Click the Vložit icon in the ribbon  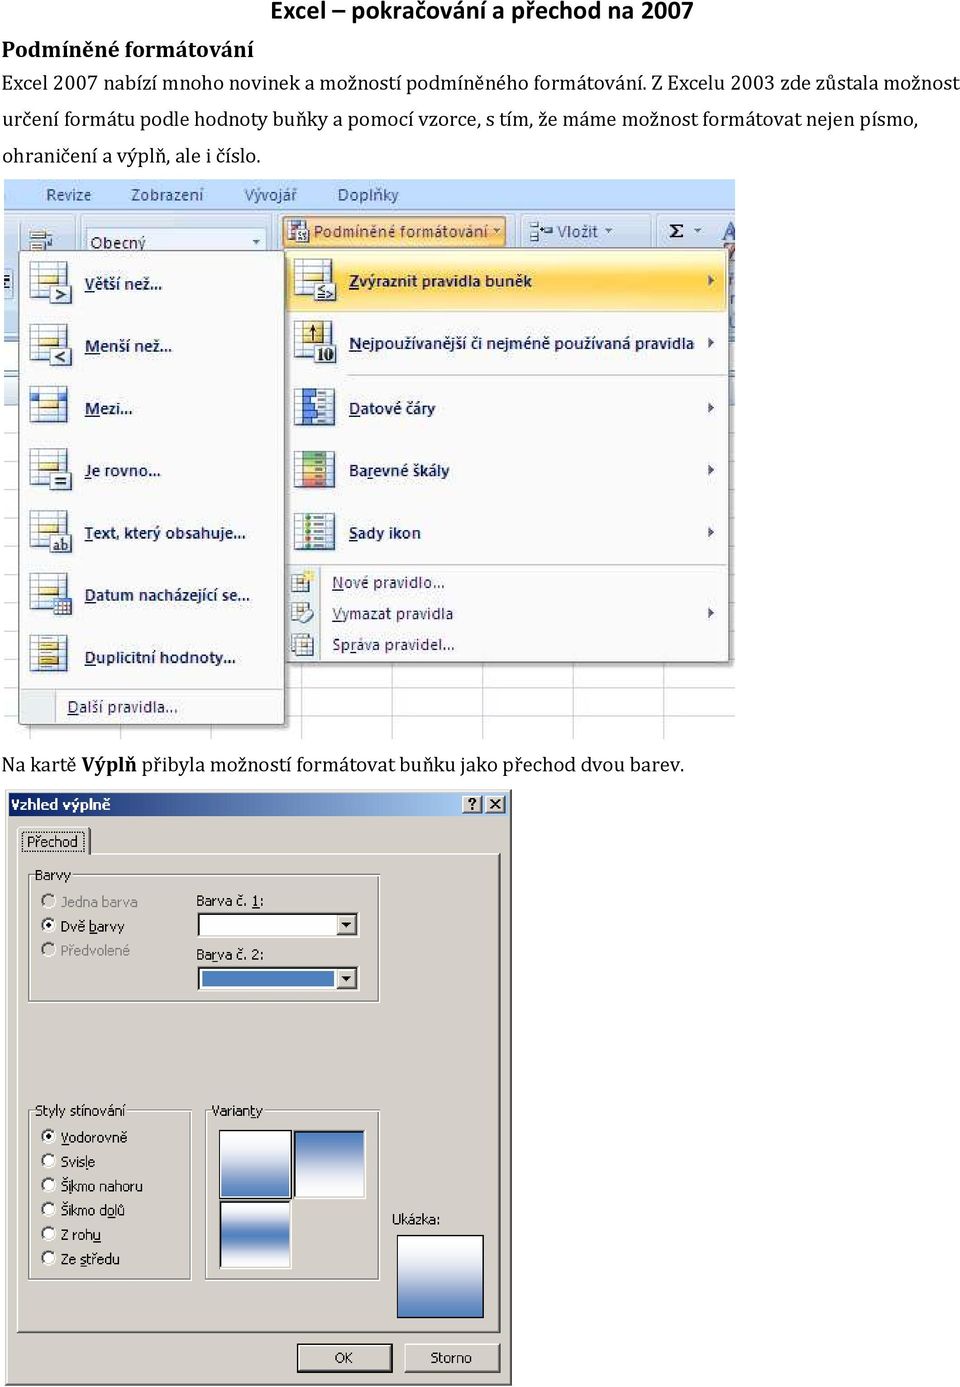541,231
